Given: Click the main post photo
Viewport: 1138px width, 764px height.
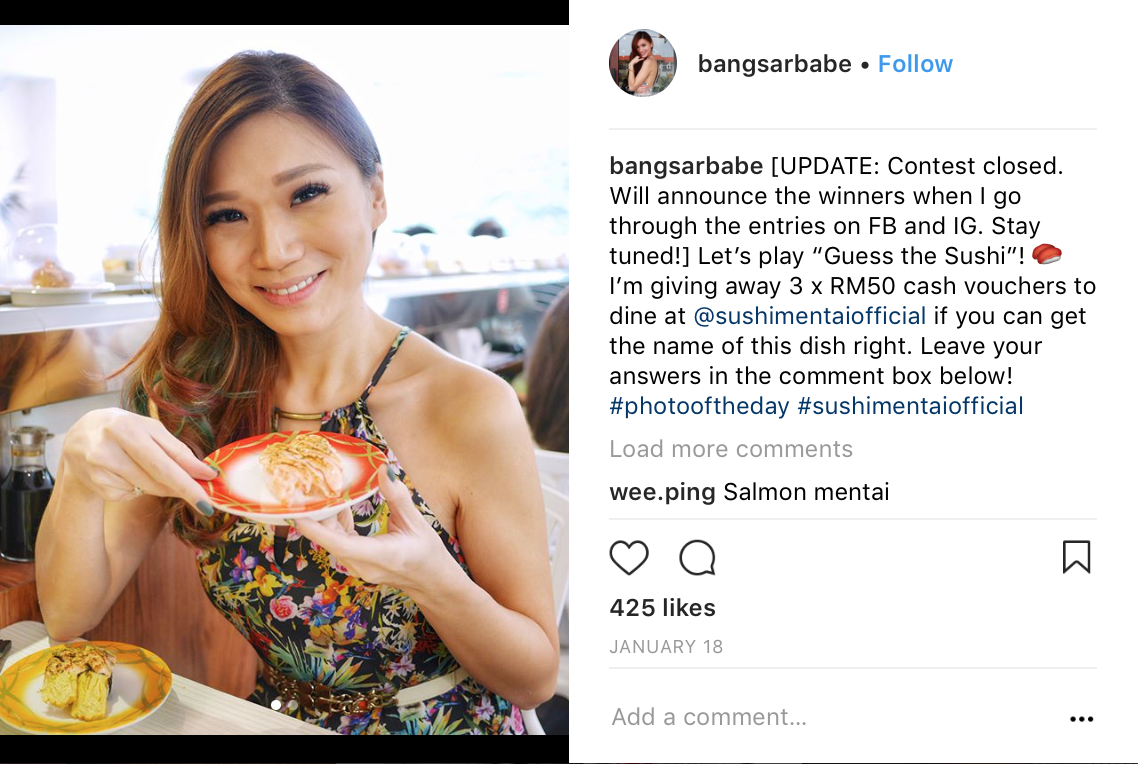Looking at the screenshot, I should point(284,379).
